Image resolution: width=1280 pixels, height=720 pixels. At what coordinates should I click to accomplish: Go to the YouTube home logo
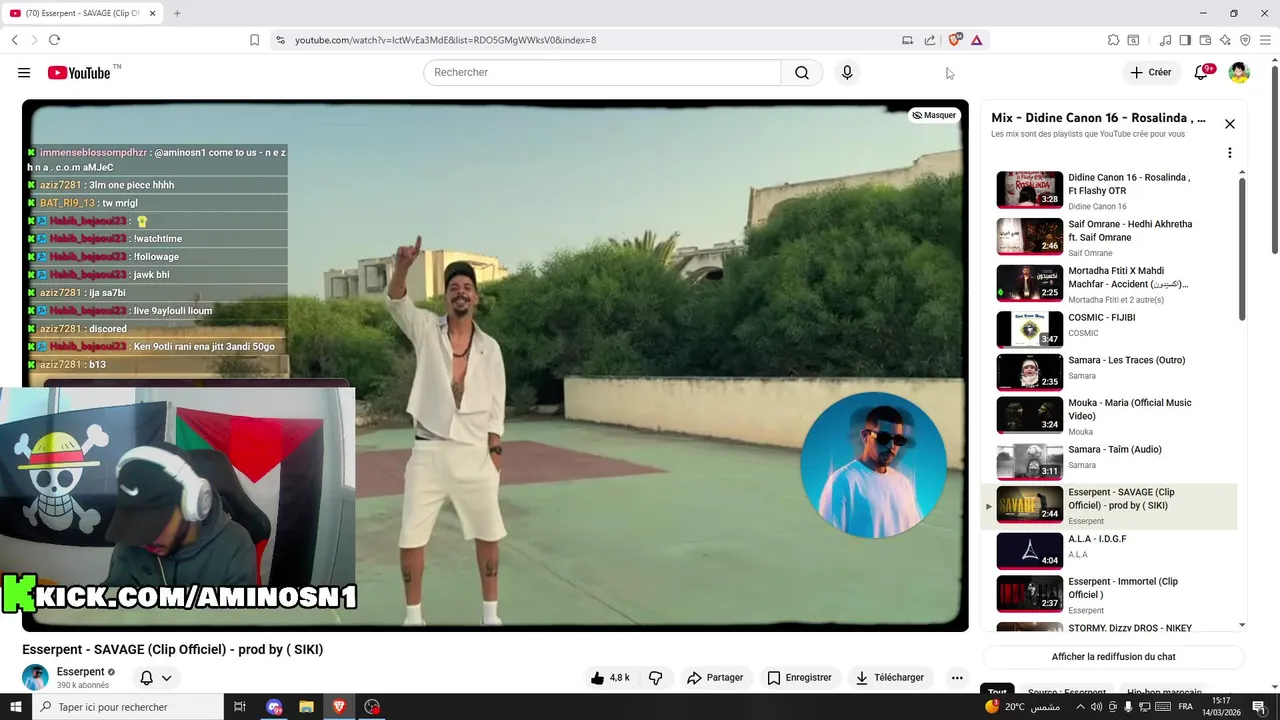click(x=79, y=73)
